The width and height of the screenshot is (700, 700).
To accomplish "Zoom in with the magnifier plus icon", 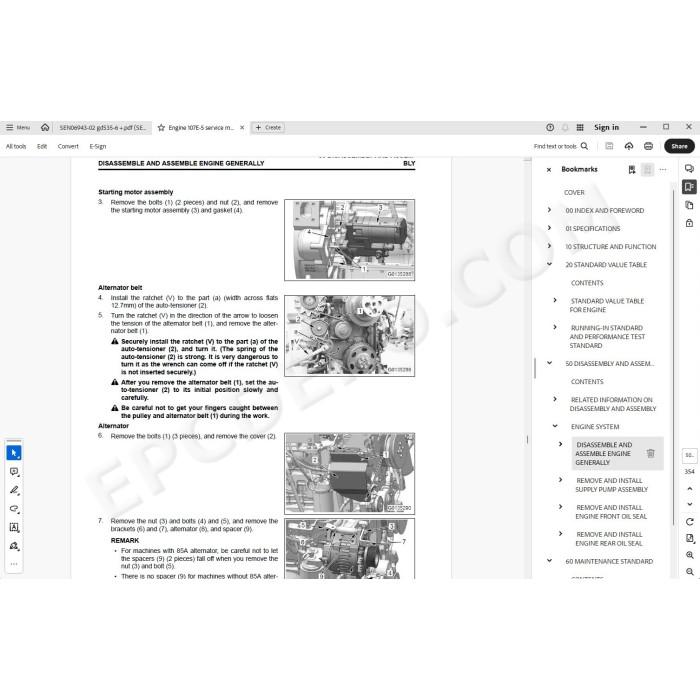I will [689, 555].
